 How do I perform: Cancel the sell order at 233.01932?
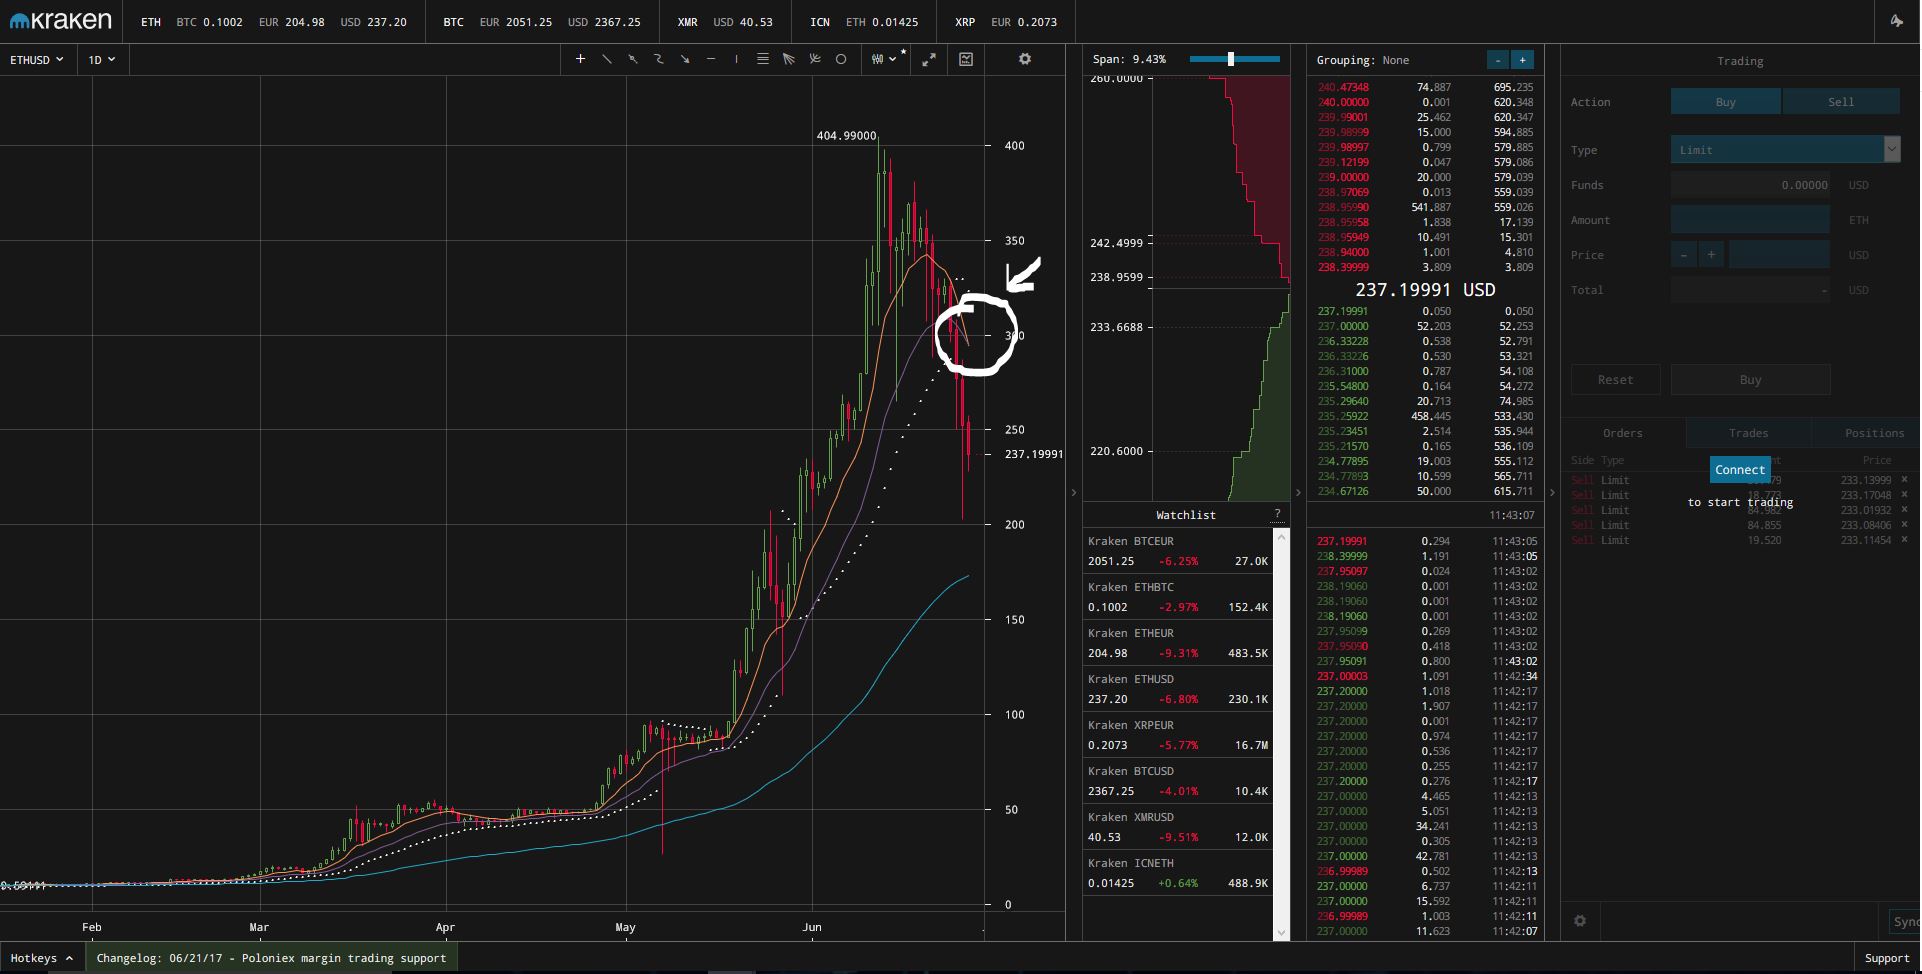(x=1905, y=510)
